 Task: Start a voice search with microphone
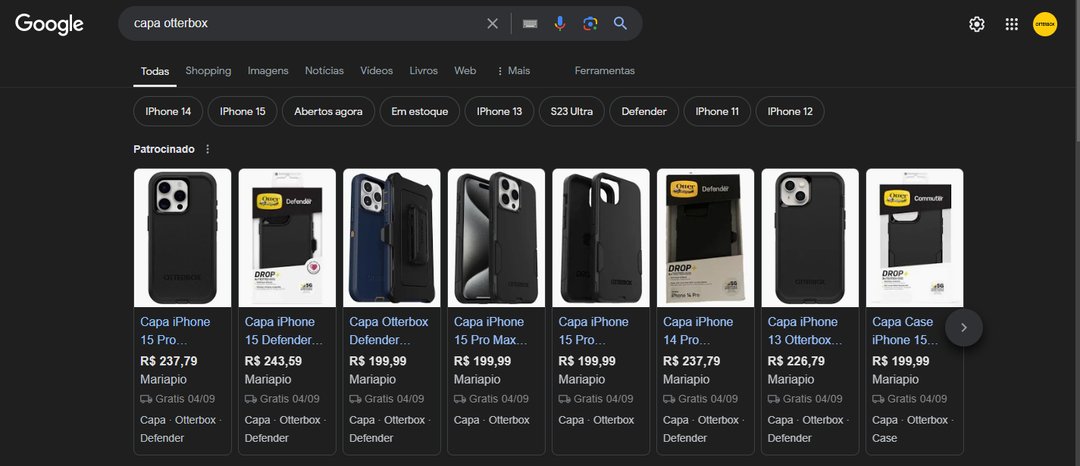(560, 24)
